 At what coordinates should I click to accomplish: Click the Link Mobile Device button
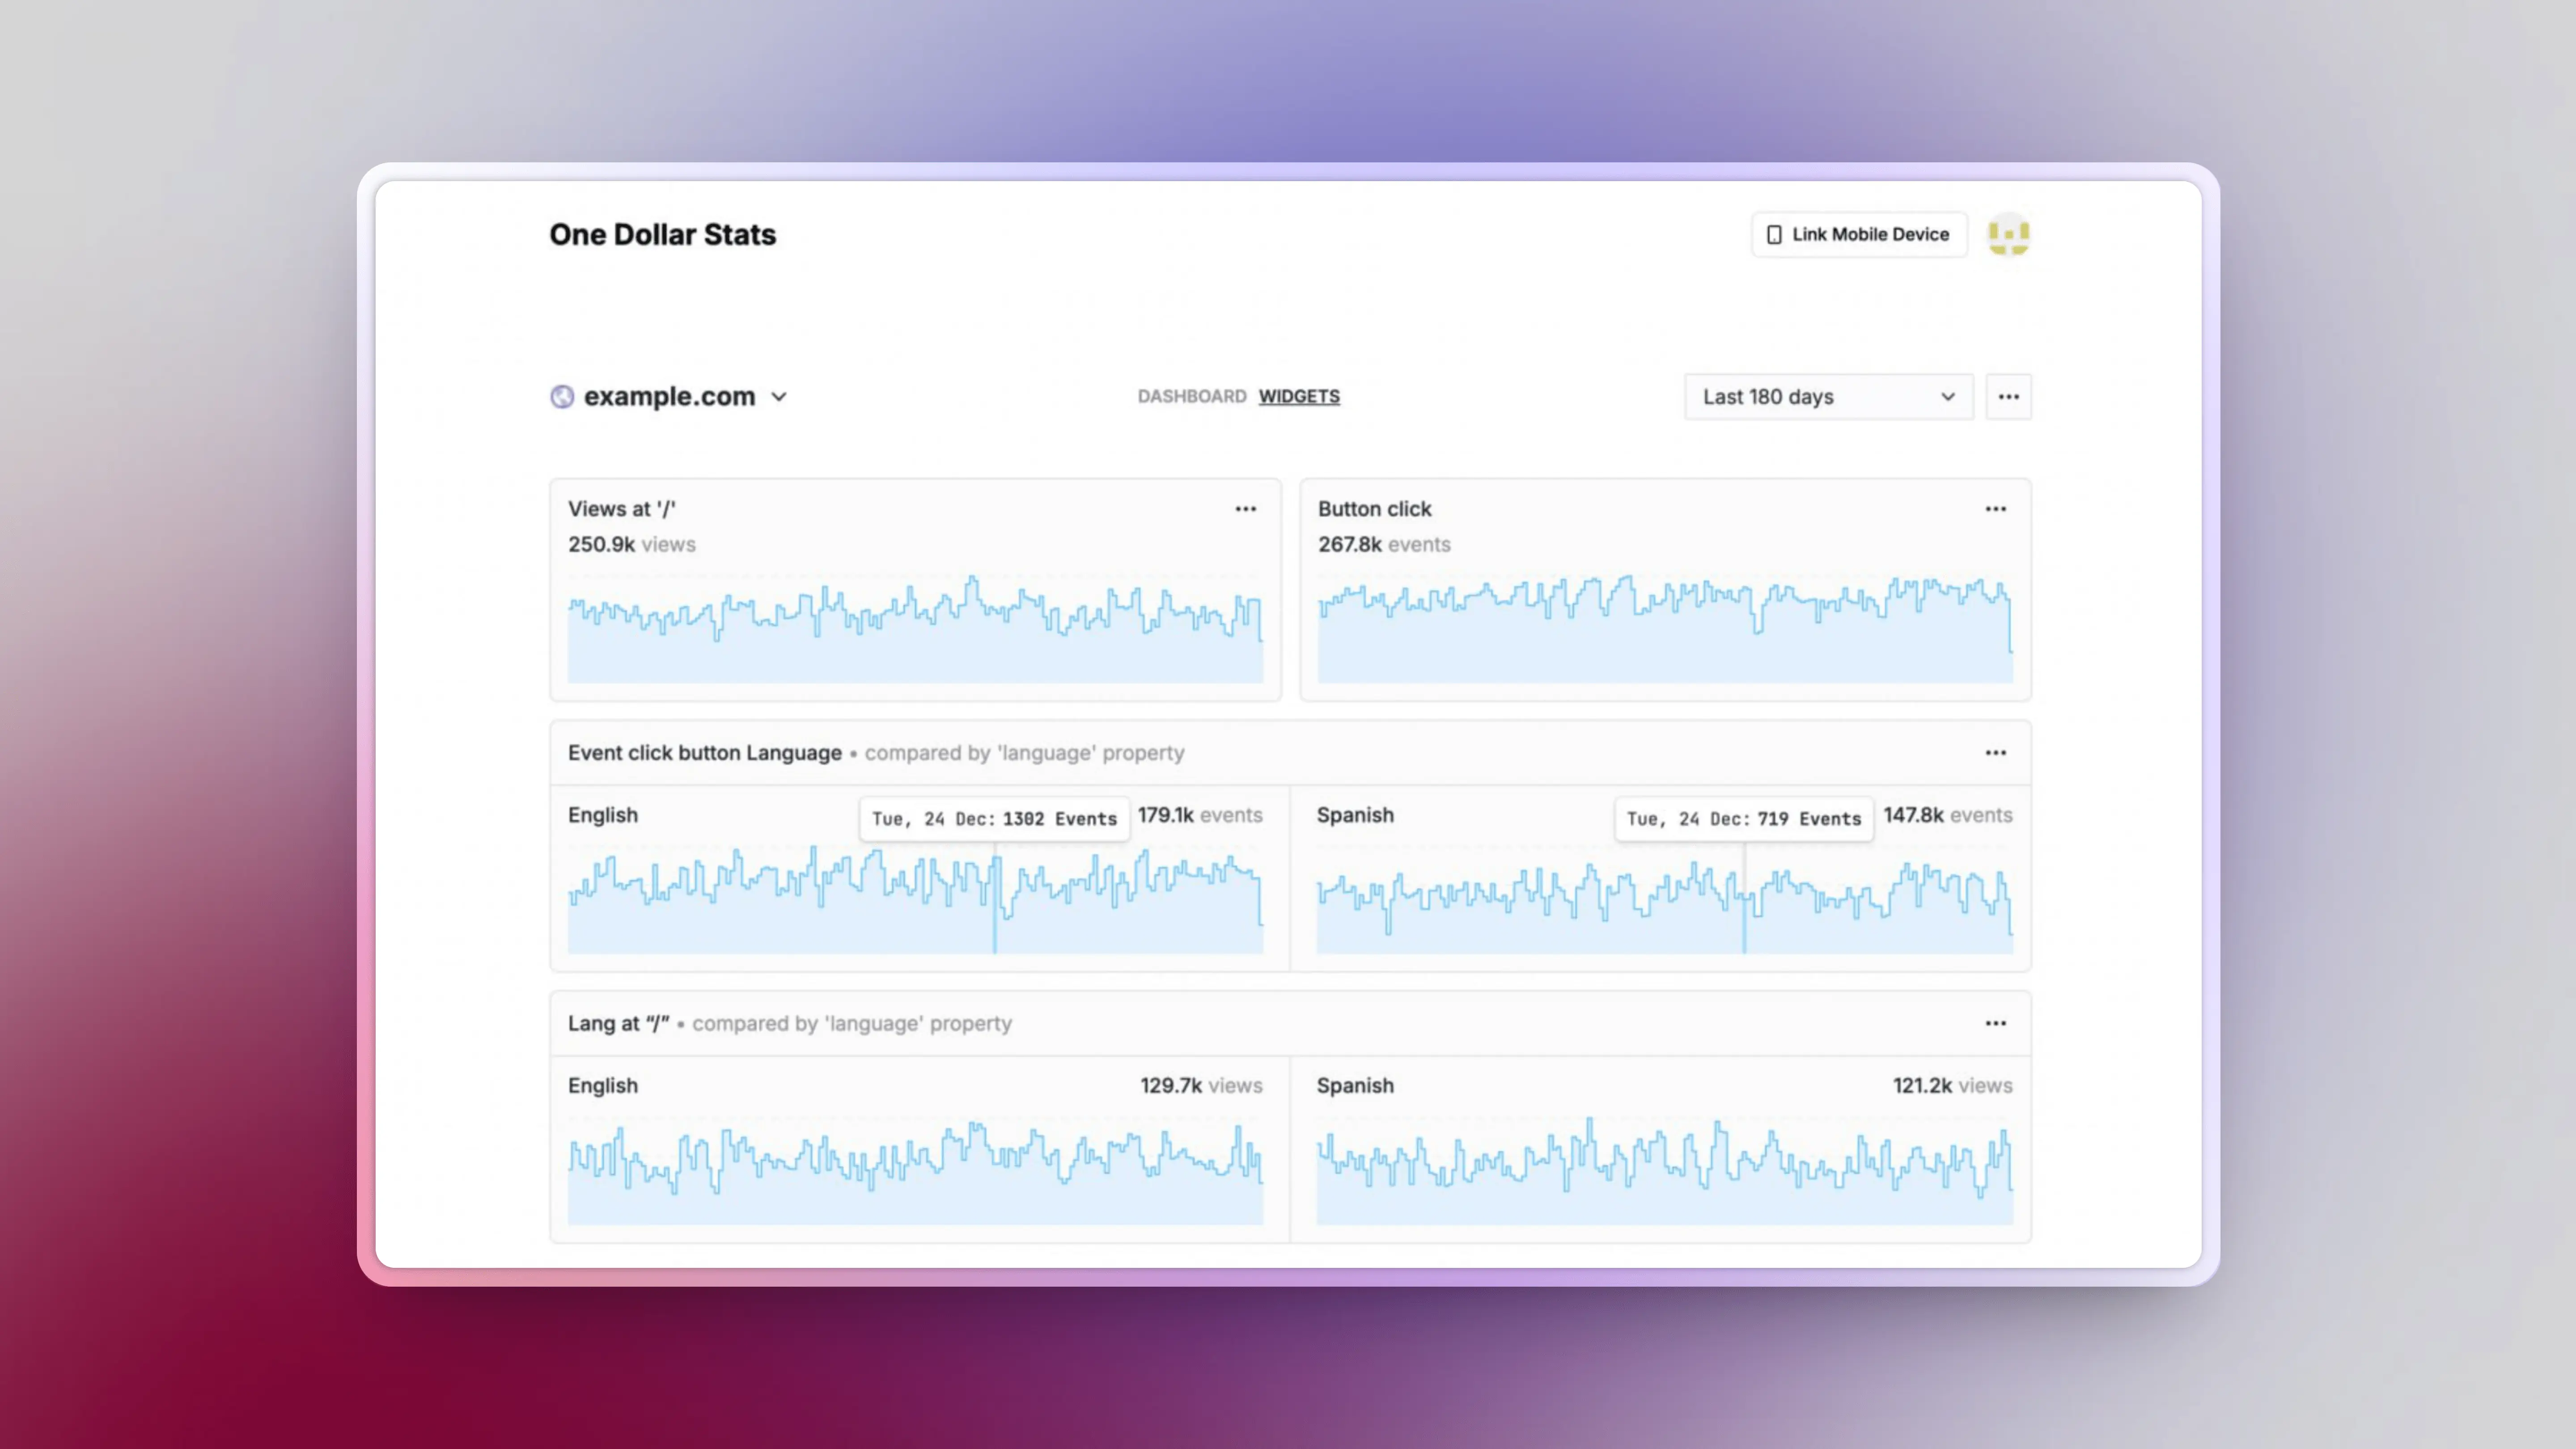tap(1859, 234)
